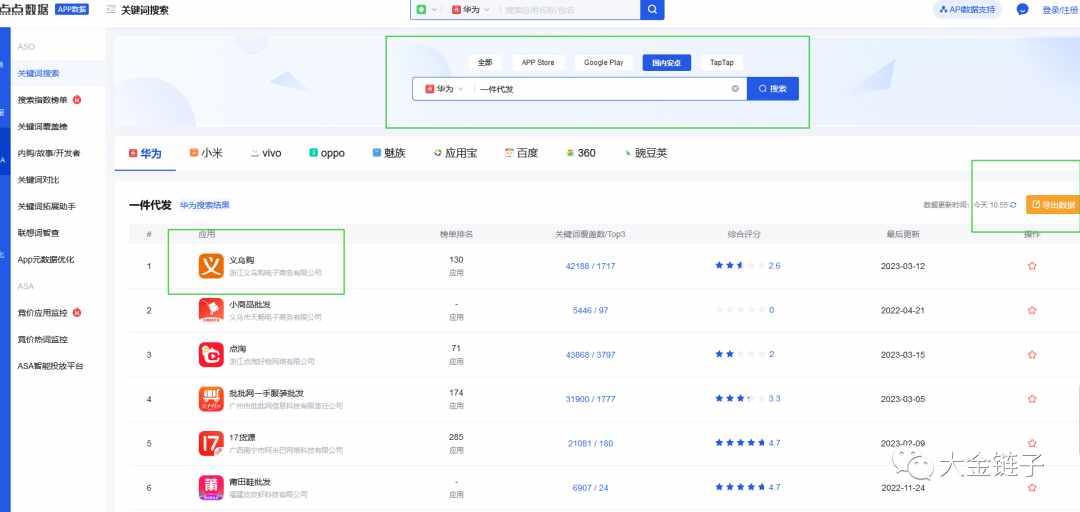
Task: Switch to the oppo store tab
Action: click(327, 153)
